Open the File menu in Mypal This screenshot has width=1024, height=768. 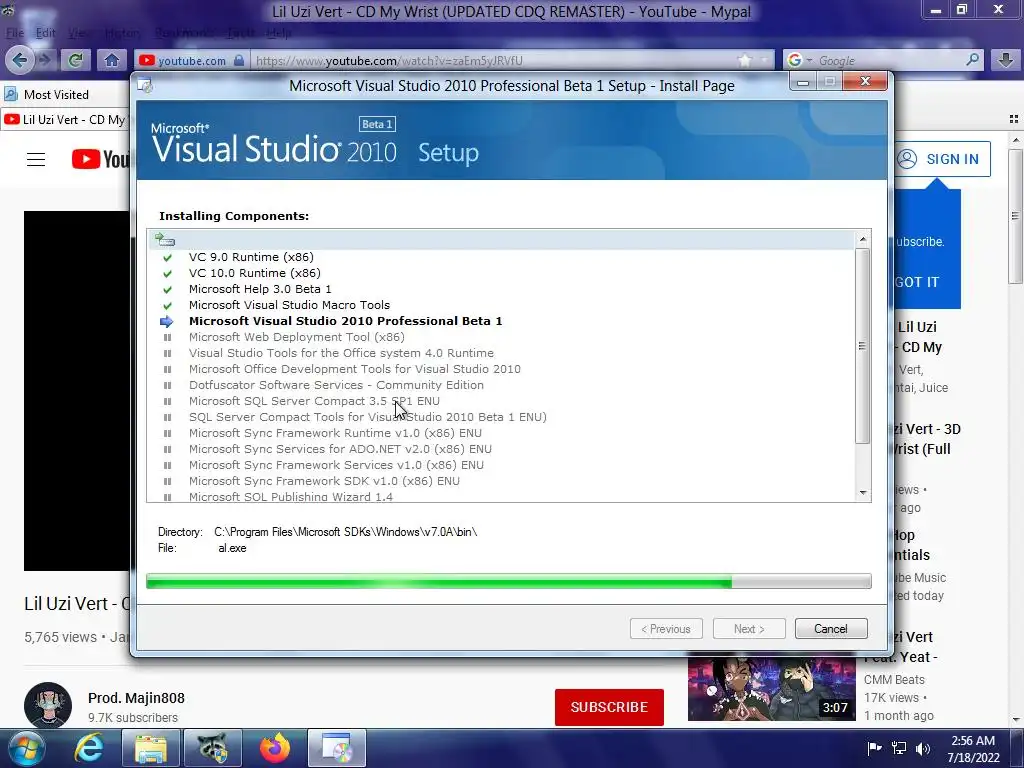tap(14, 33)
